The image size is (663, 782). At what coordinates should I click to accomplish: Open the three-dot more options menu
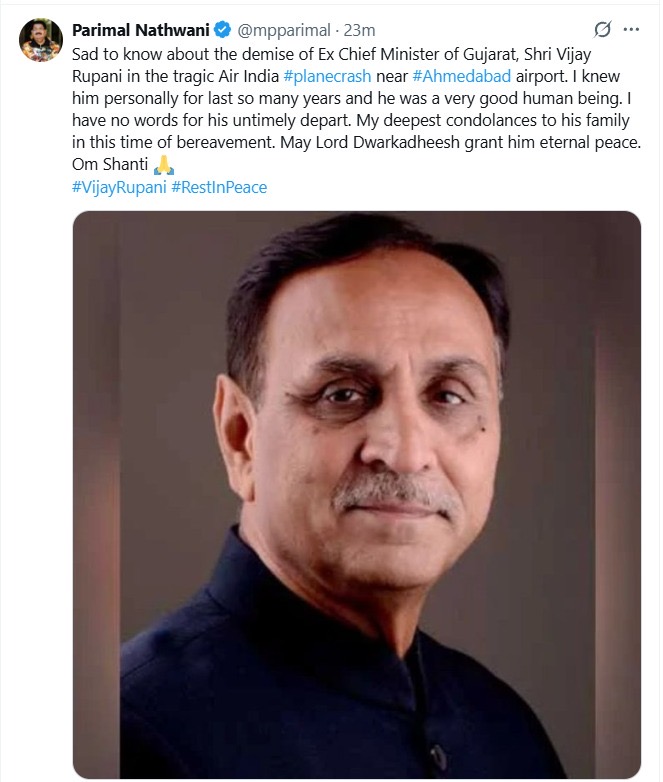[631, 29]
